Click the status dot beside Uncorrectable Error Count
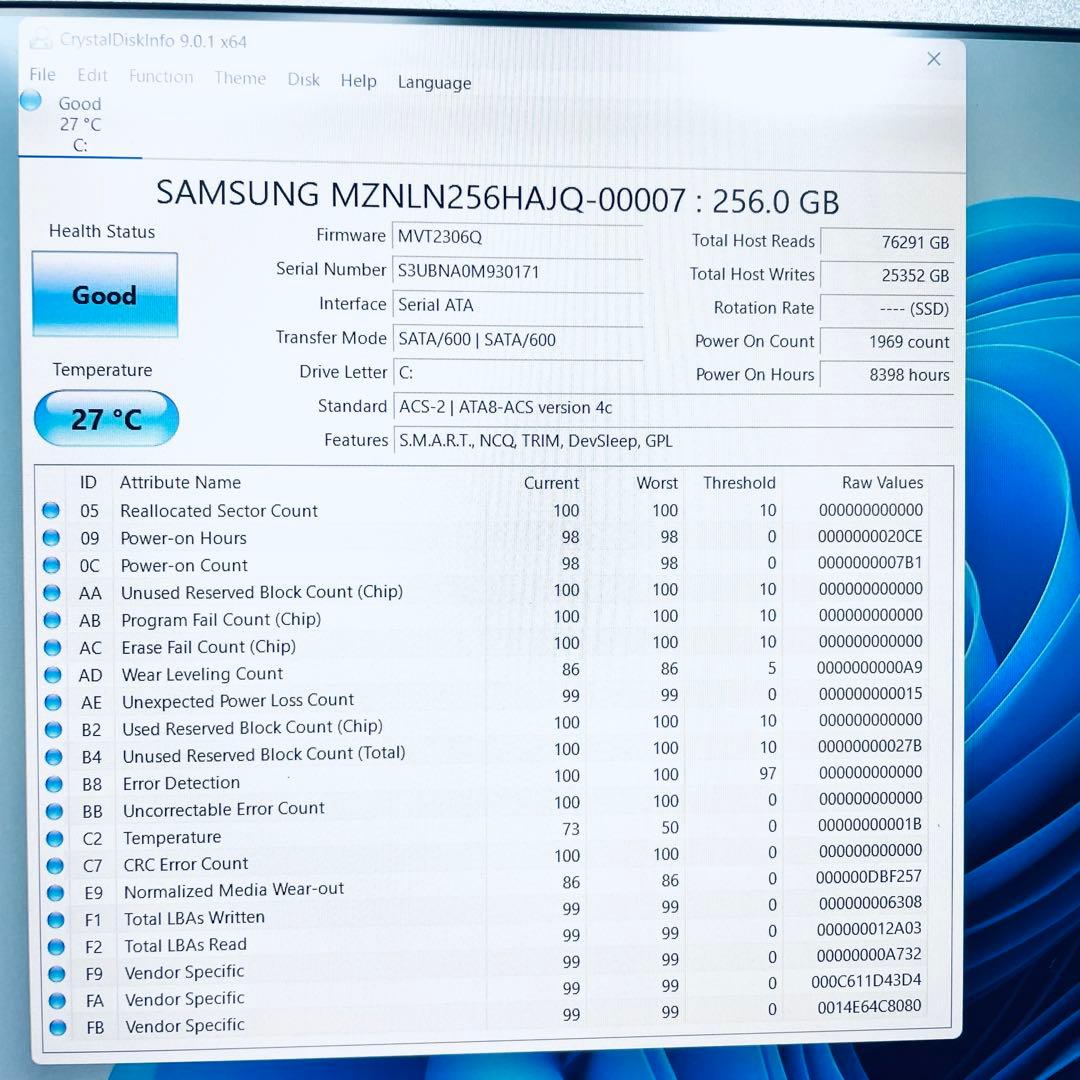 click(52, 811)
